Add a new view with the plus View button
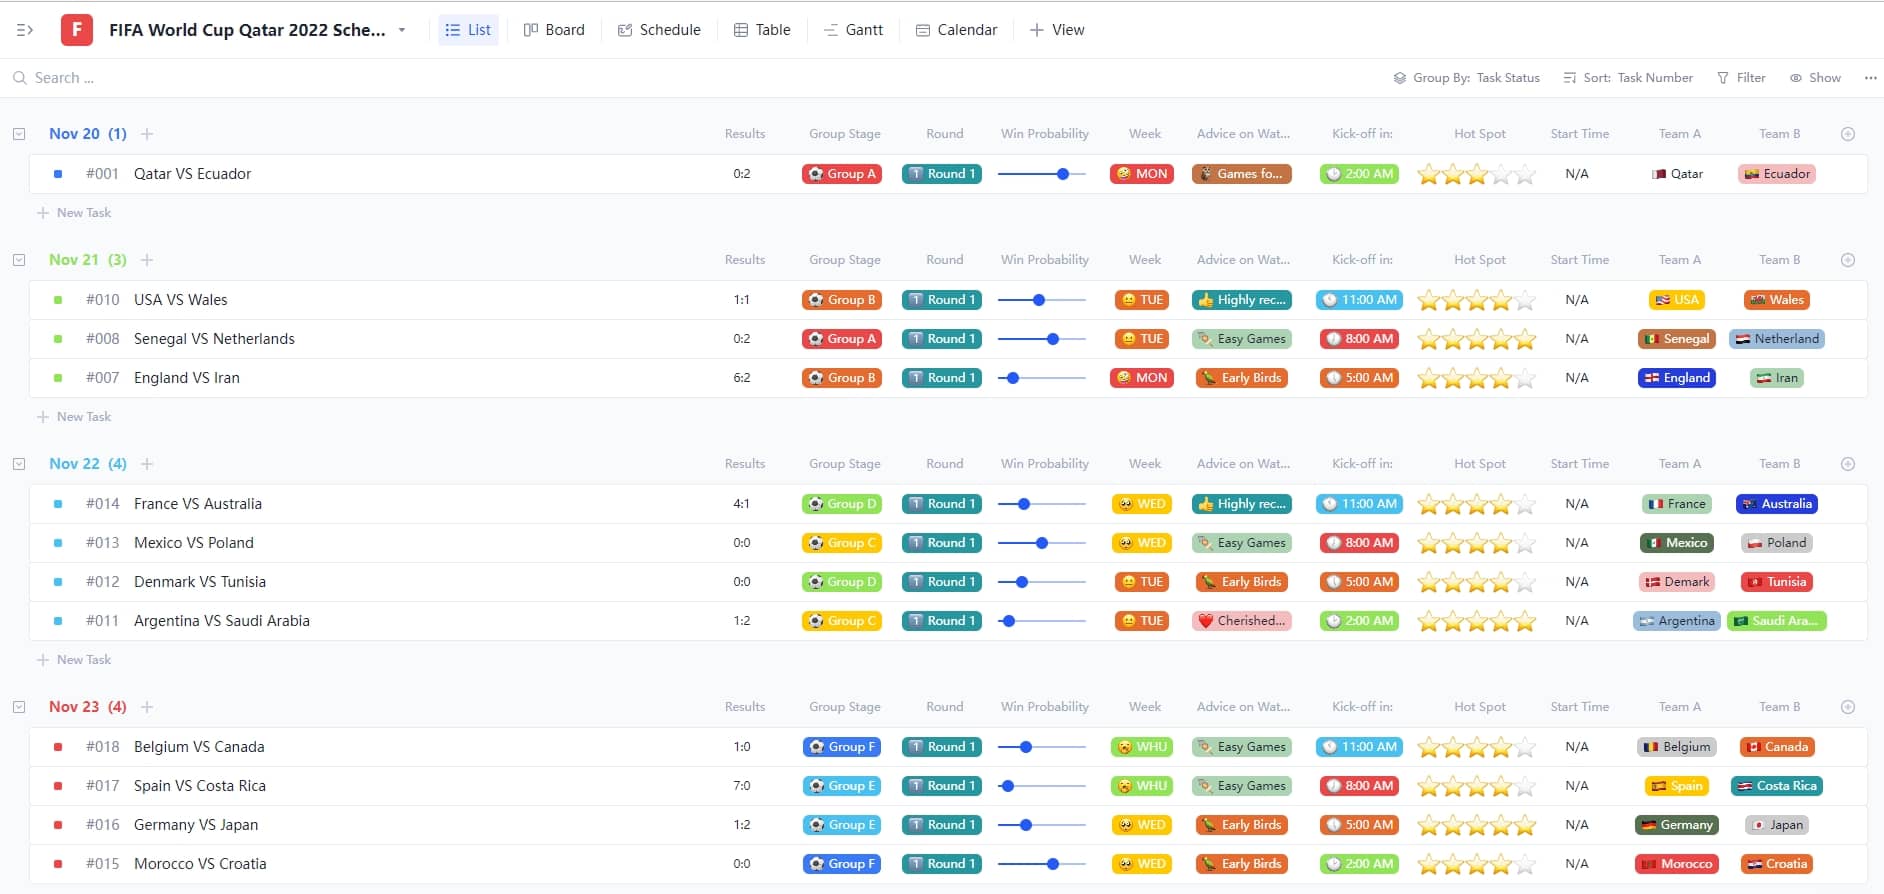Image resolution: width=1884 pixels, height=894 pixels. 1057,30
